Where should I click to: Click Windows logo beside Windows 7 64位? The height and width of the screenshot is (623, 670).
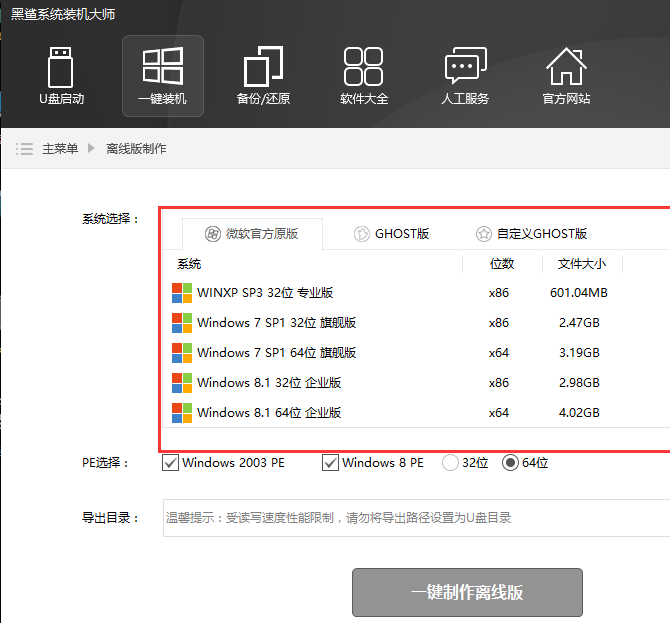pos(182,353)
